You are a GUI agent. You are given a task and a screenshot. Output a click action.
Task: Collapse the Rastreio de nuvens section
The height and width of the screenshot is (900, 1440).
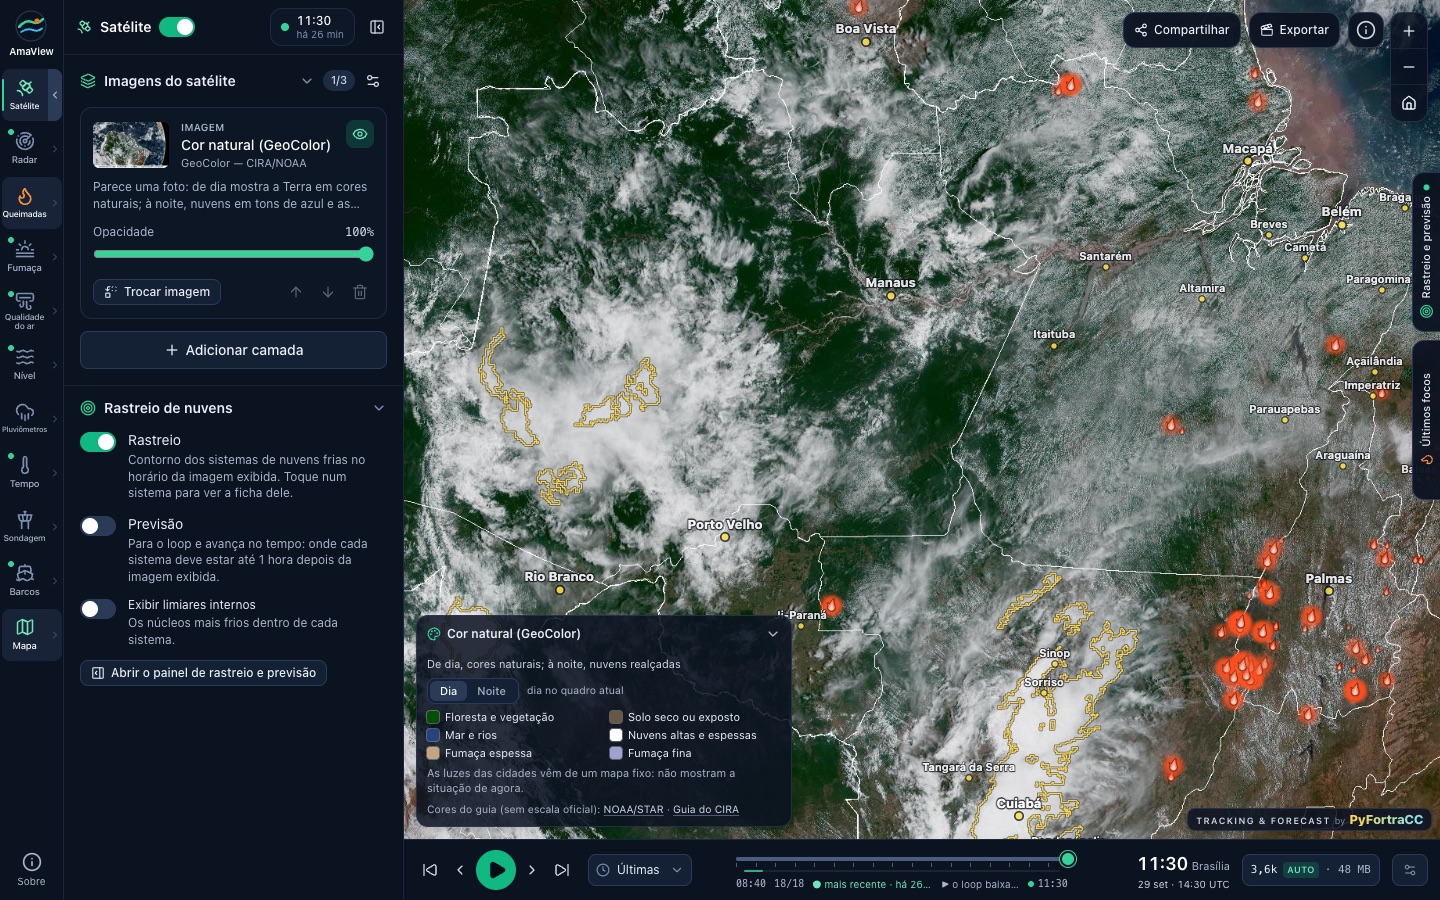(379, 408)
